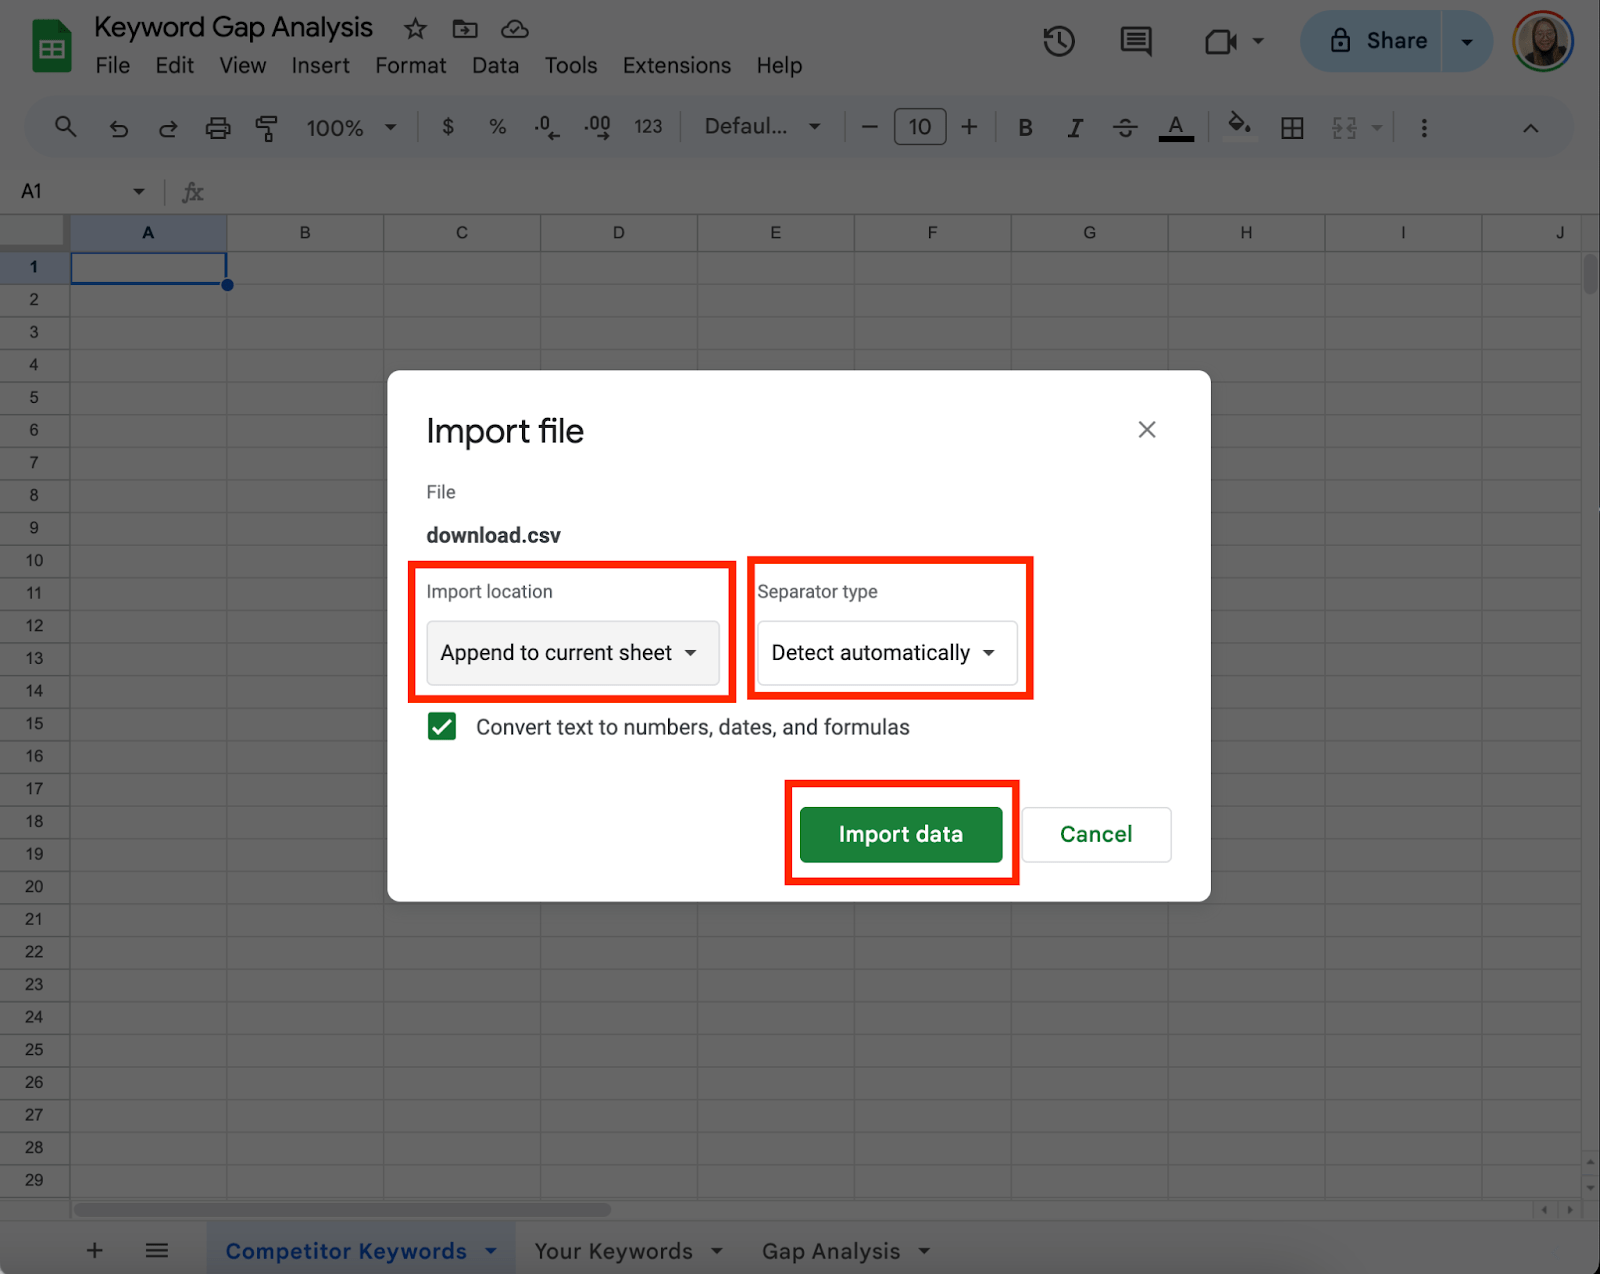Click the Import data button

(x=900, y=834)
